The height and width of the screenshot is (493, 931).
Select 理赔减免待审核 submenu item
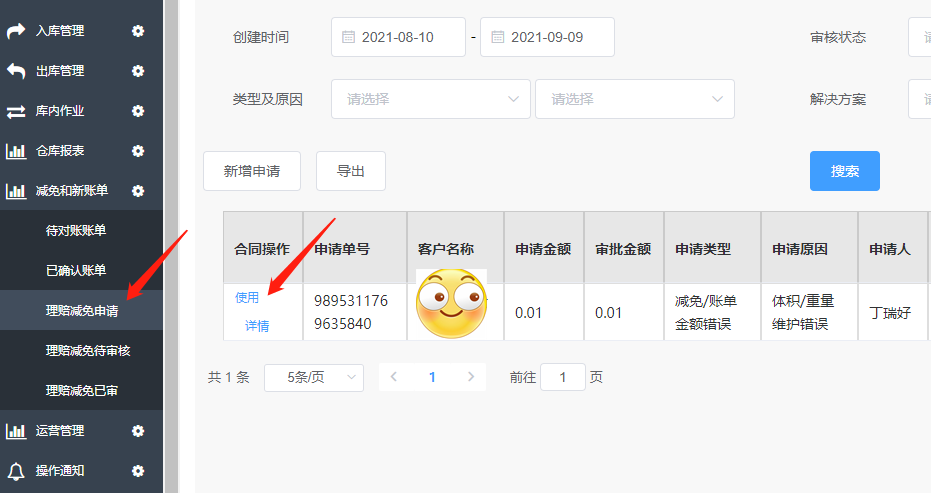(x=81, y=350)
